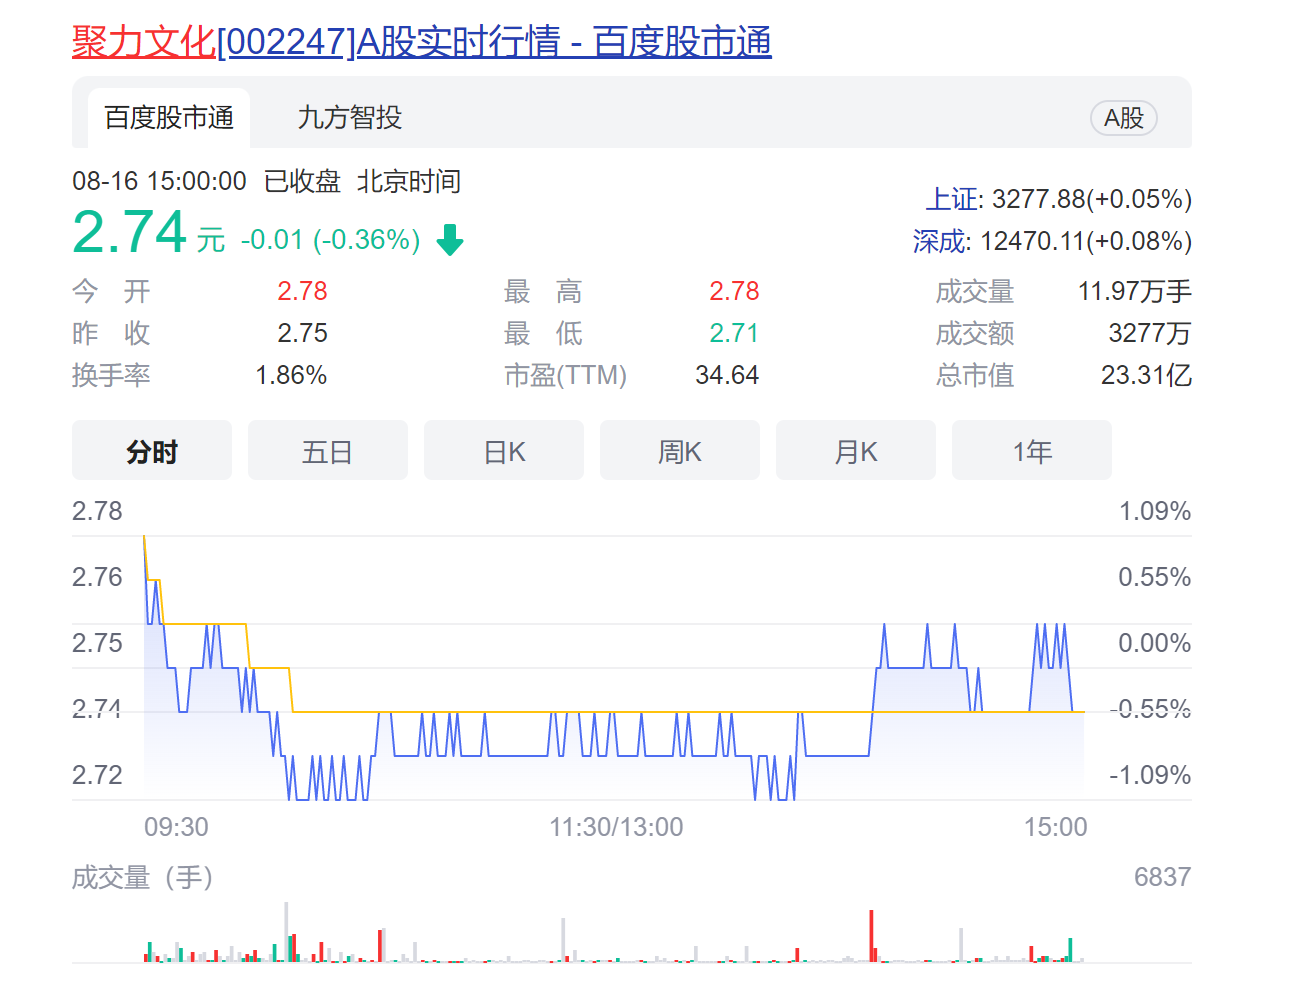The height and width of the screenshot is (984, 1302).
Task: Select the 分时 intraday chart view
Action: pyautogui.click(x=151, y=450)
